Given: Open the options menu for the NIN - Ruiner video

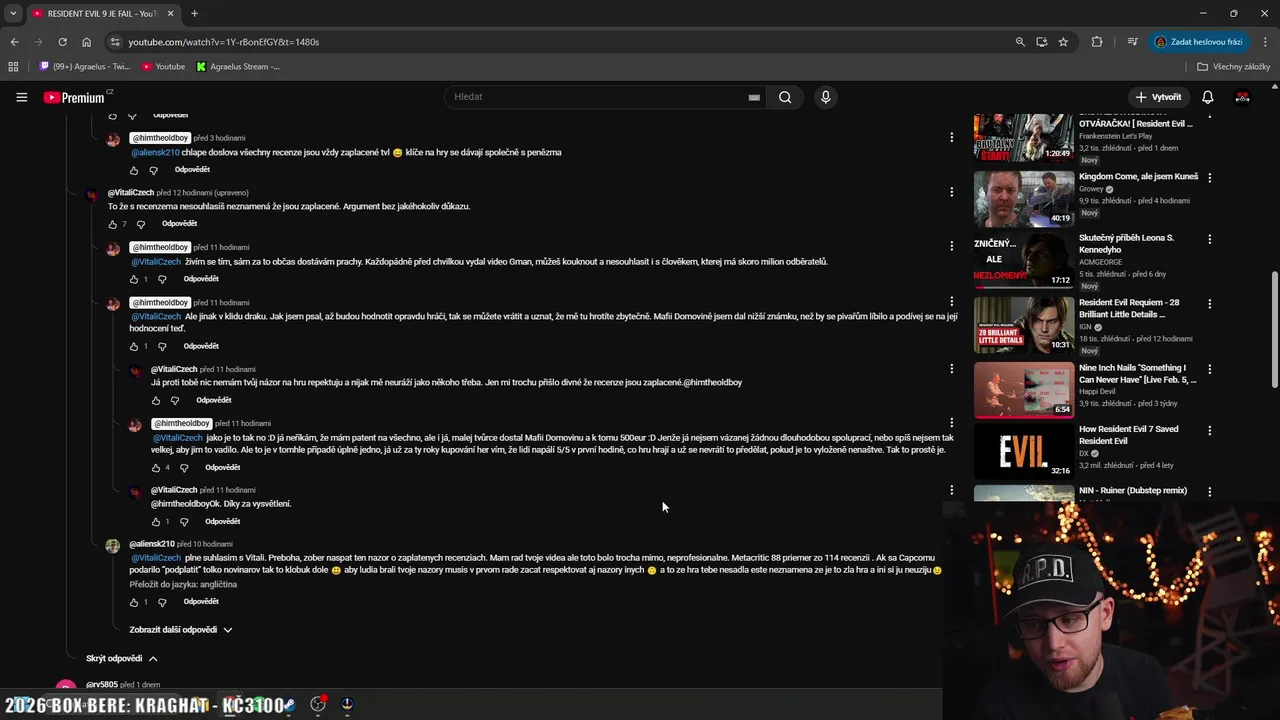Looking at the screenshot, I should point(1209,491).
